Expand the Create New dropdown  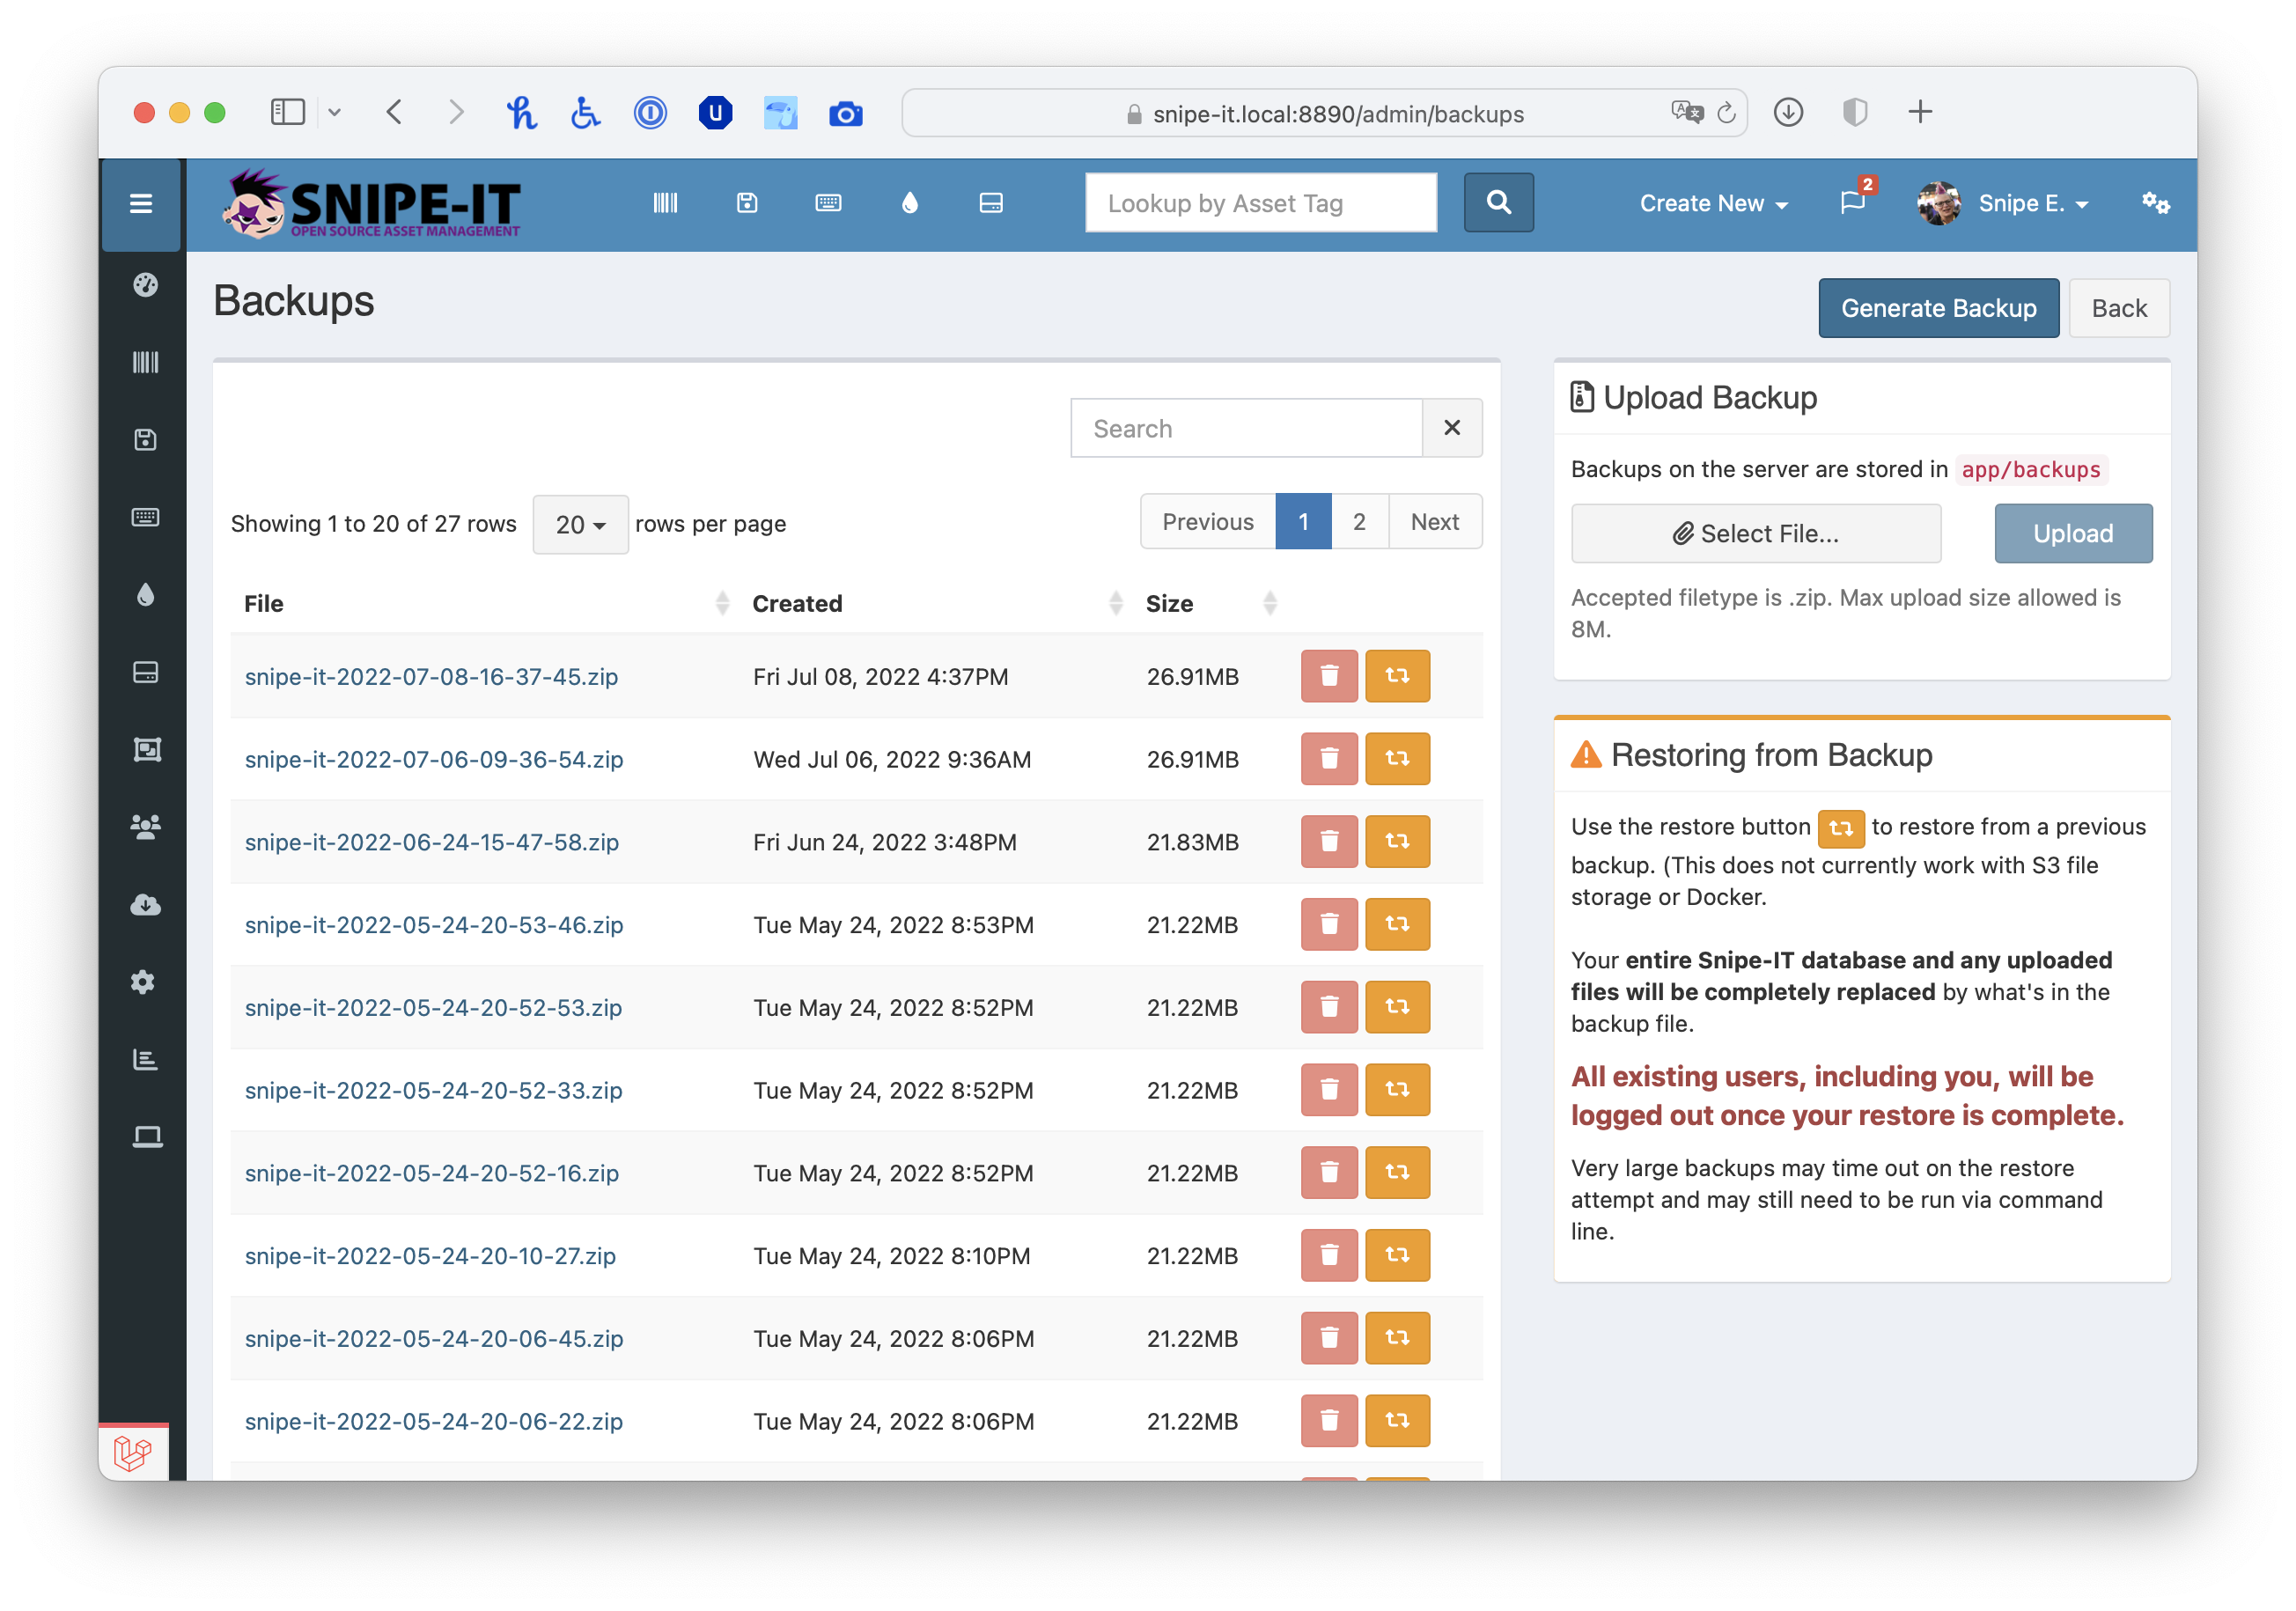pyautogui.click(x=1713, y=204)
